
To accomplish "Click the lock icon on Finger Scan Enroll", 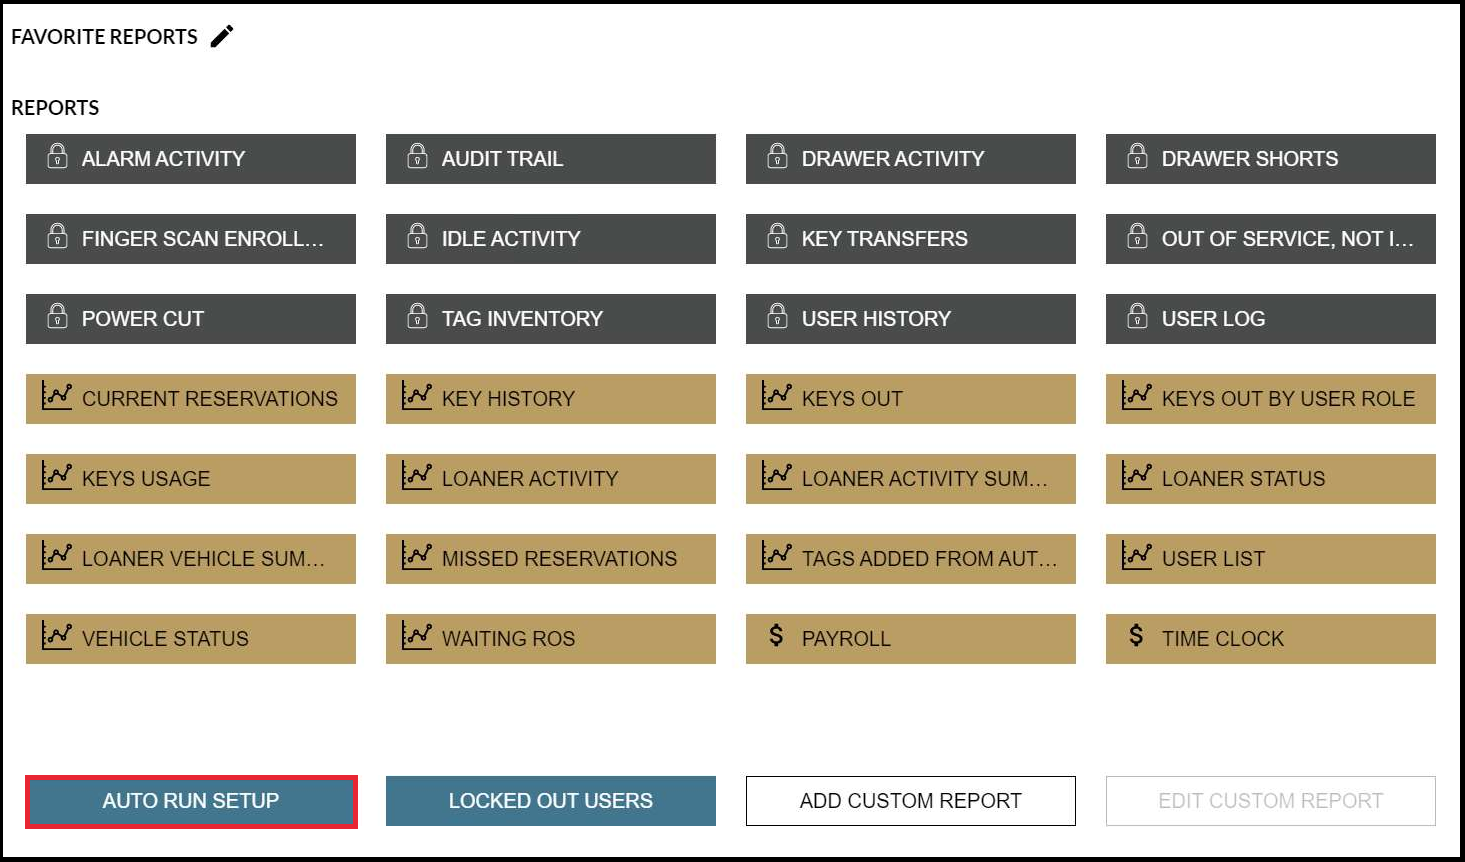I will point(58,236).
